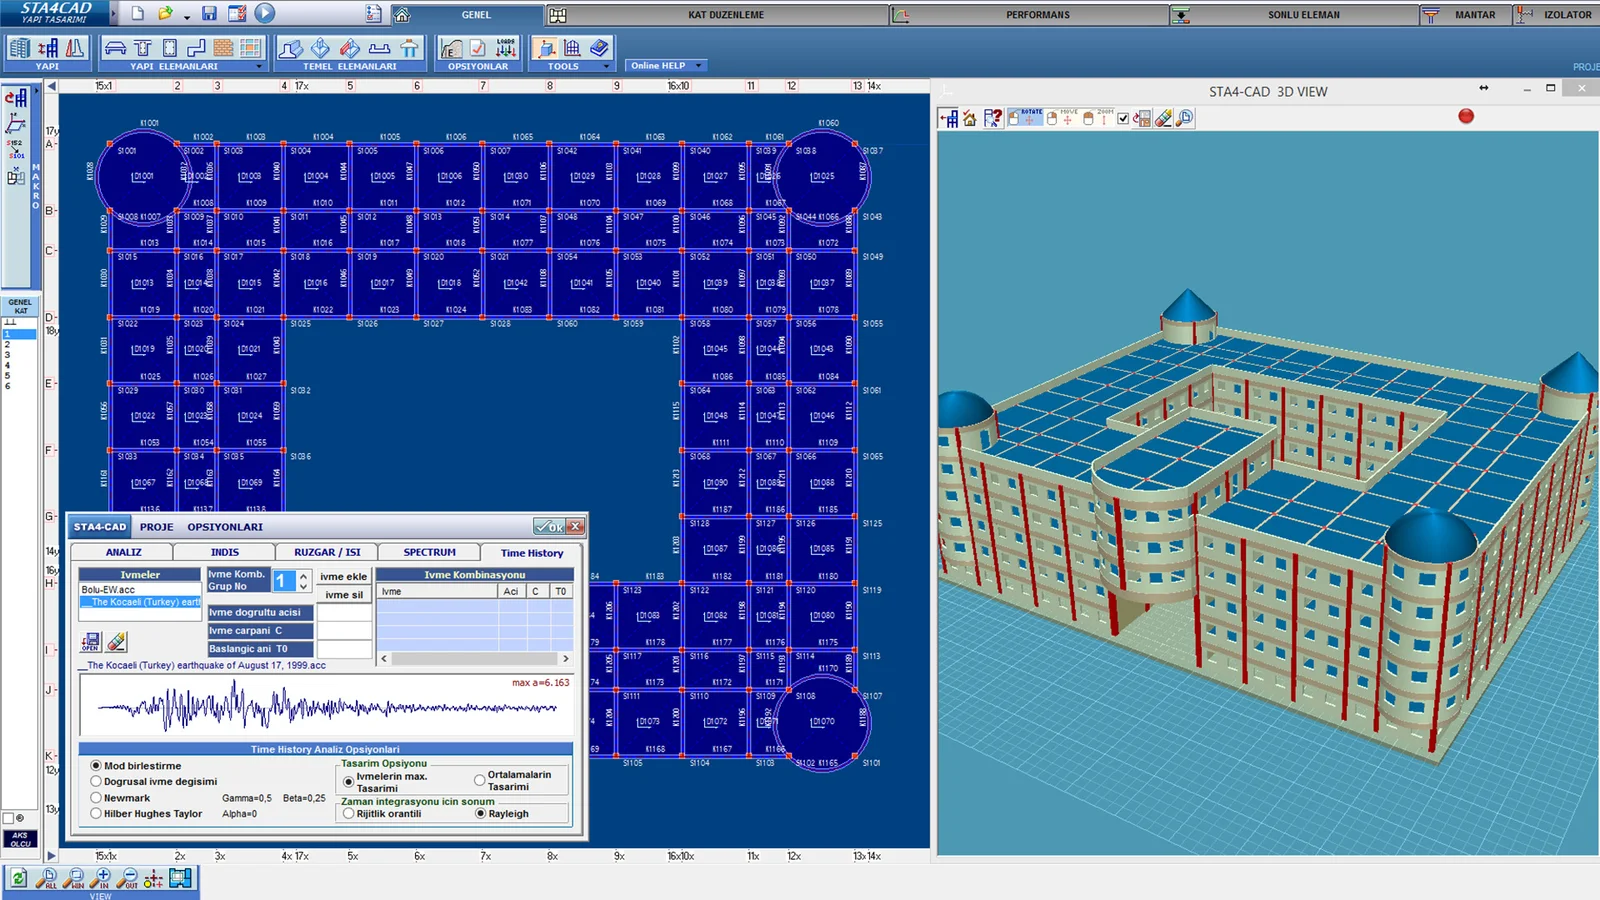Expand the TOOLS group dropdown arrow

coord(606,67)
